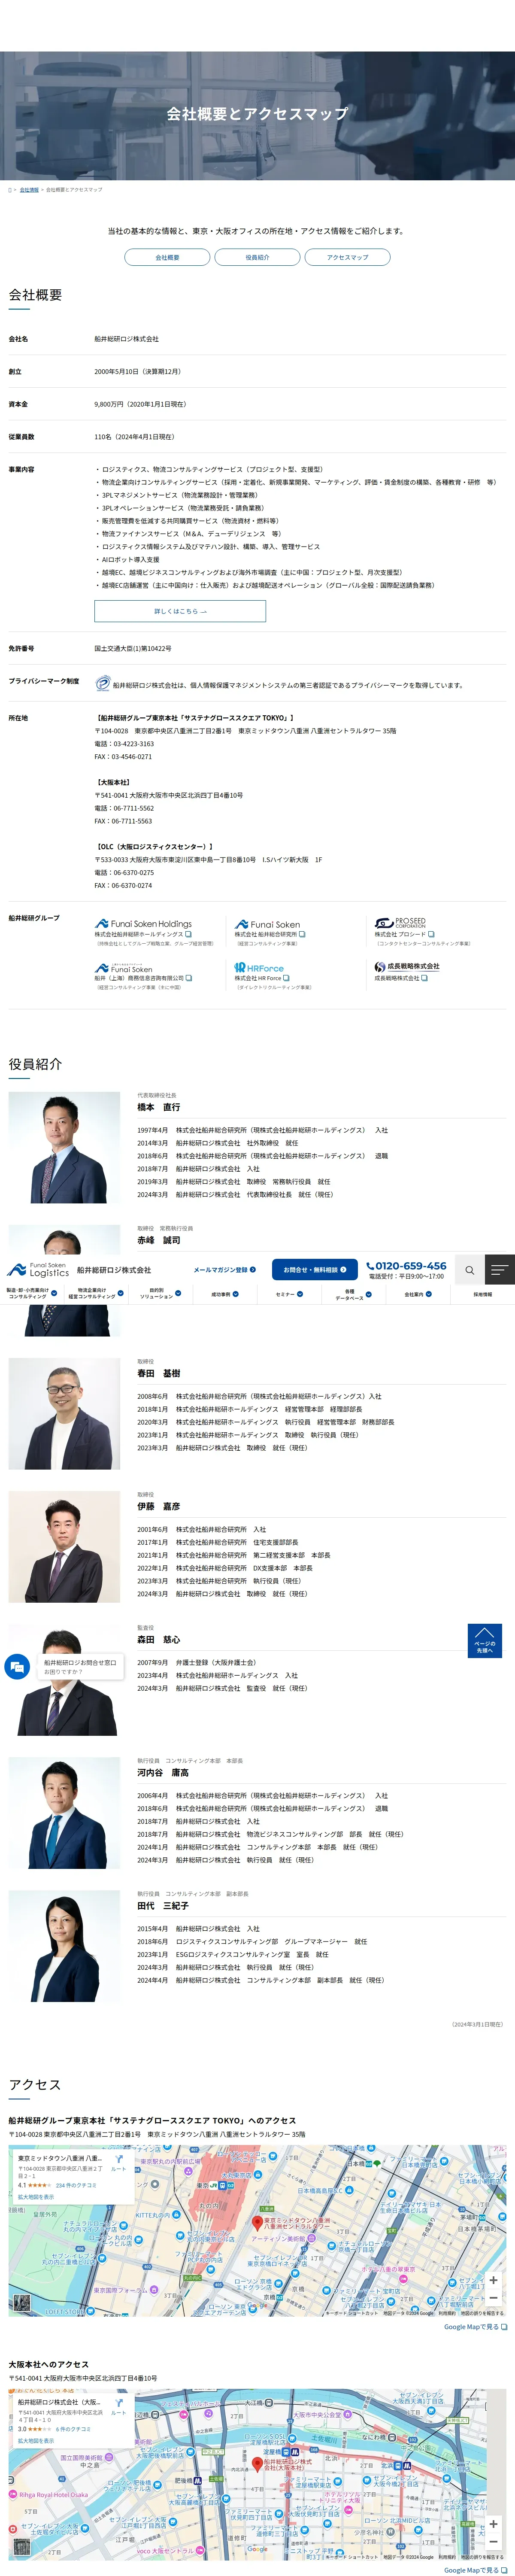Open メールマガジン登録 in the header
515x2576 pixels.
pyautogui.click(x=224, y=1270)
